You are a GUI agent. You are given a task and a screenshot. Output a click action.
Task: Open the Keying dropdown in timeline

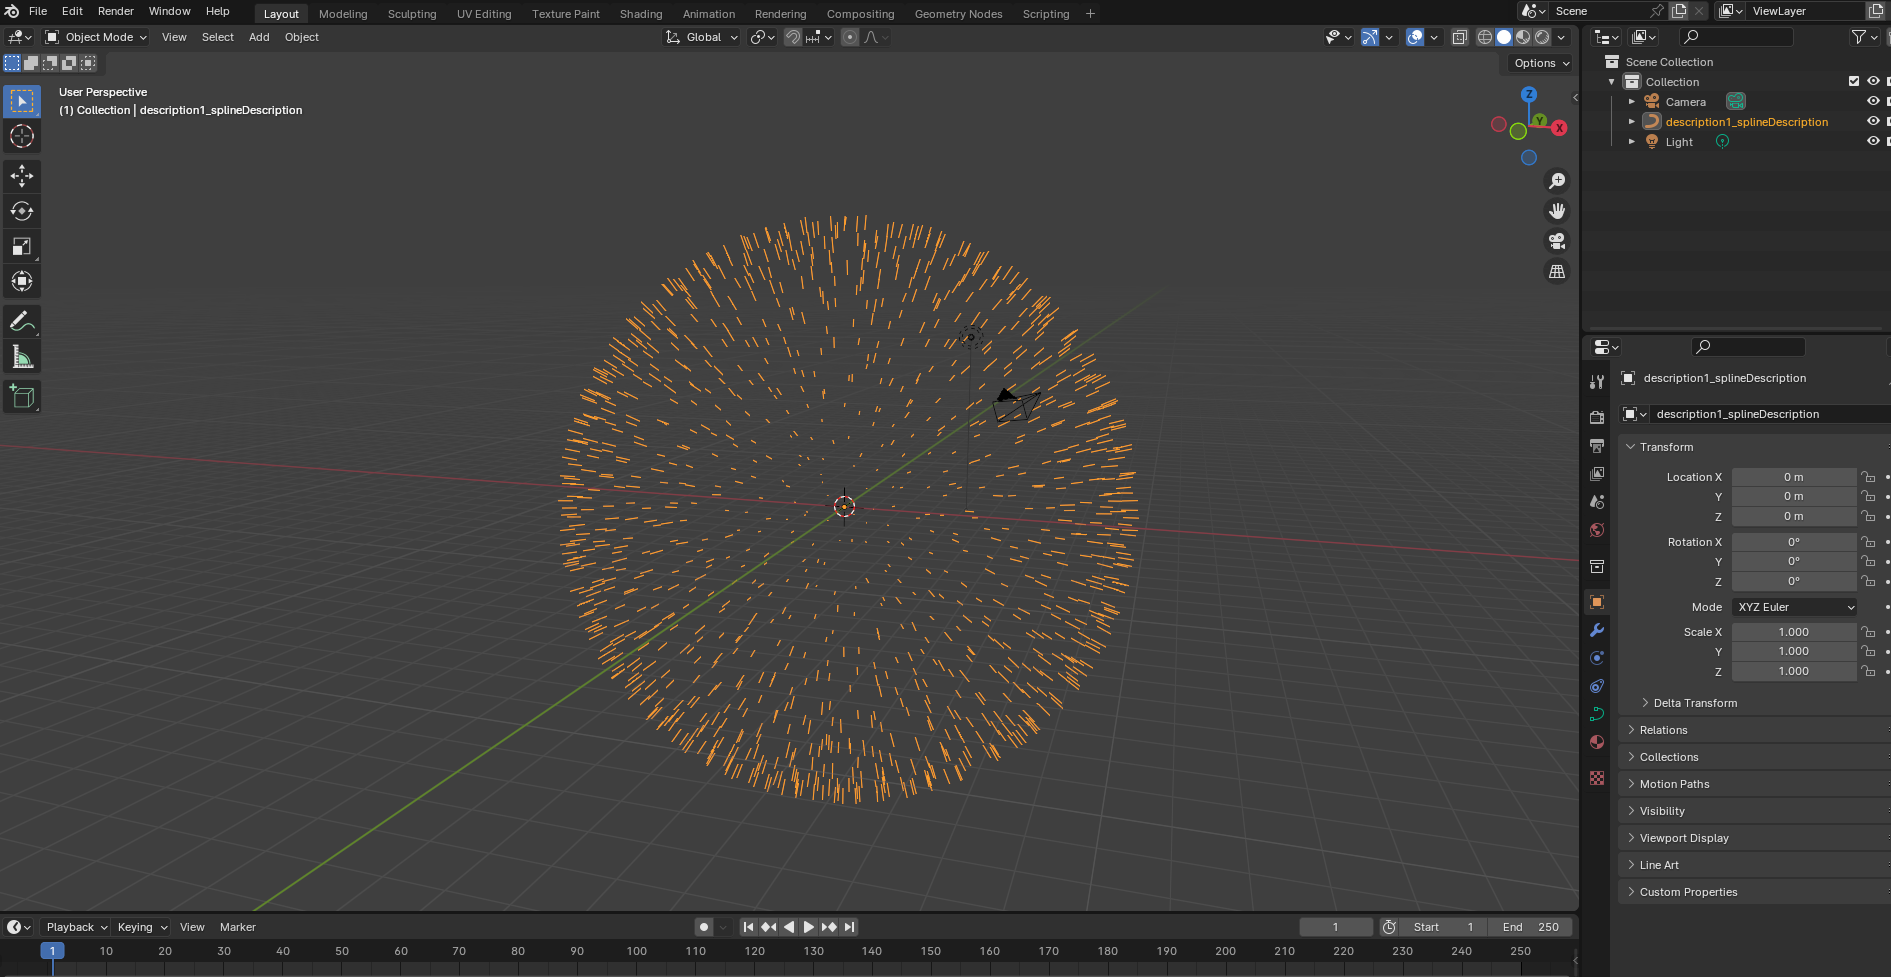click(x=141, y=927)
